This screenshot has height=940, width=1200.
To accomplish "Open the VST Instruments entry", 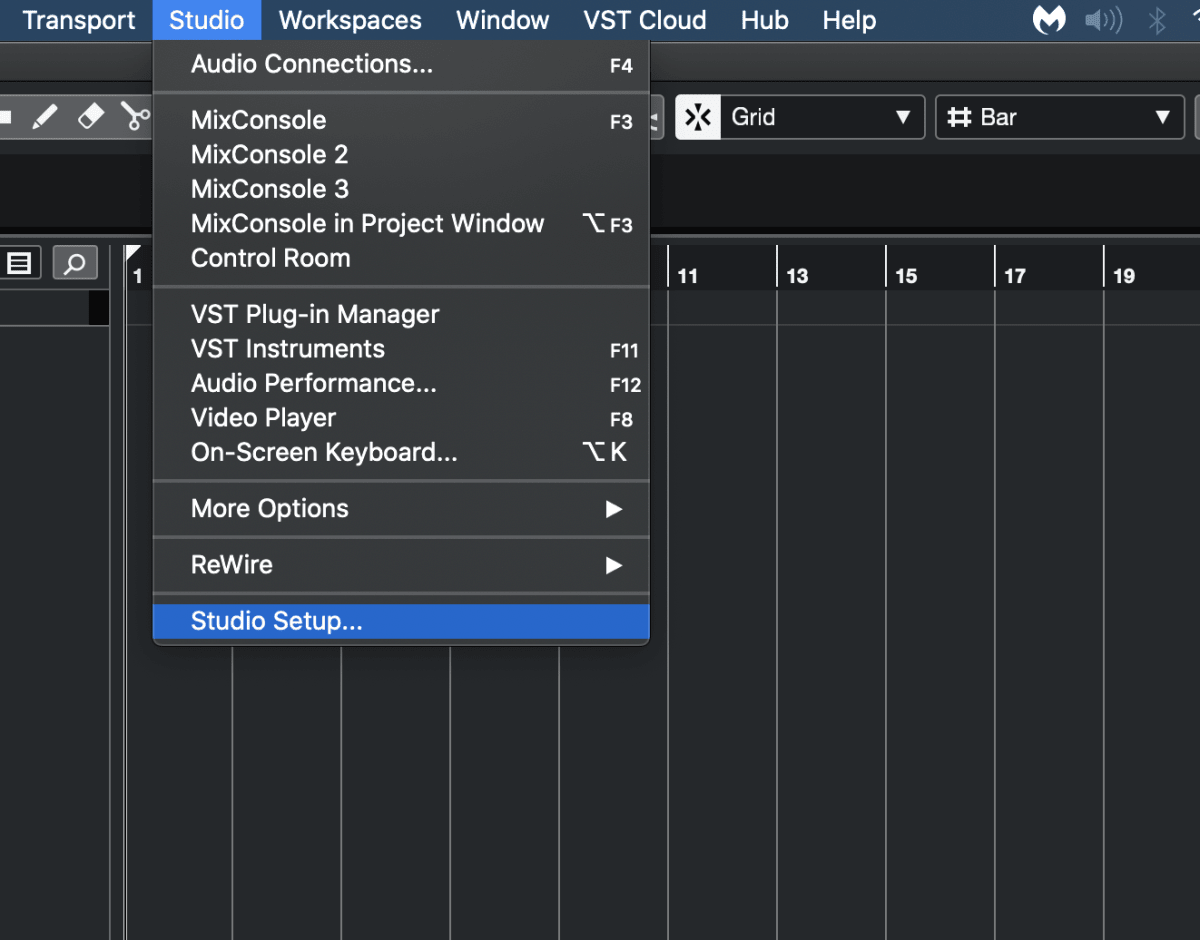I will (401, 349).
